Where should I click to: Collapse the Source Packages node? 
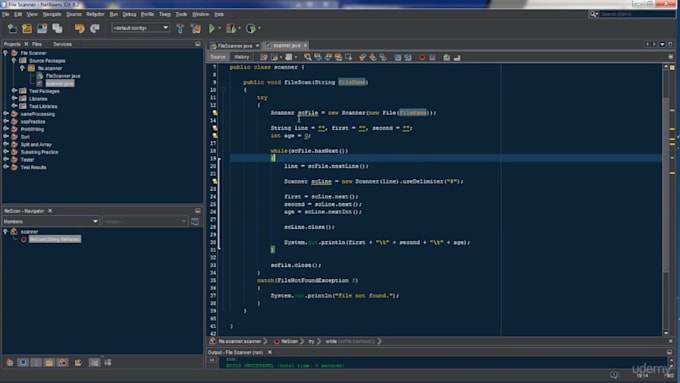[14, 61]
